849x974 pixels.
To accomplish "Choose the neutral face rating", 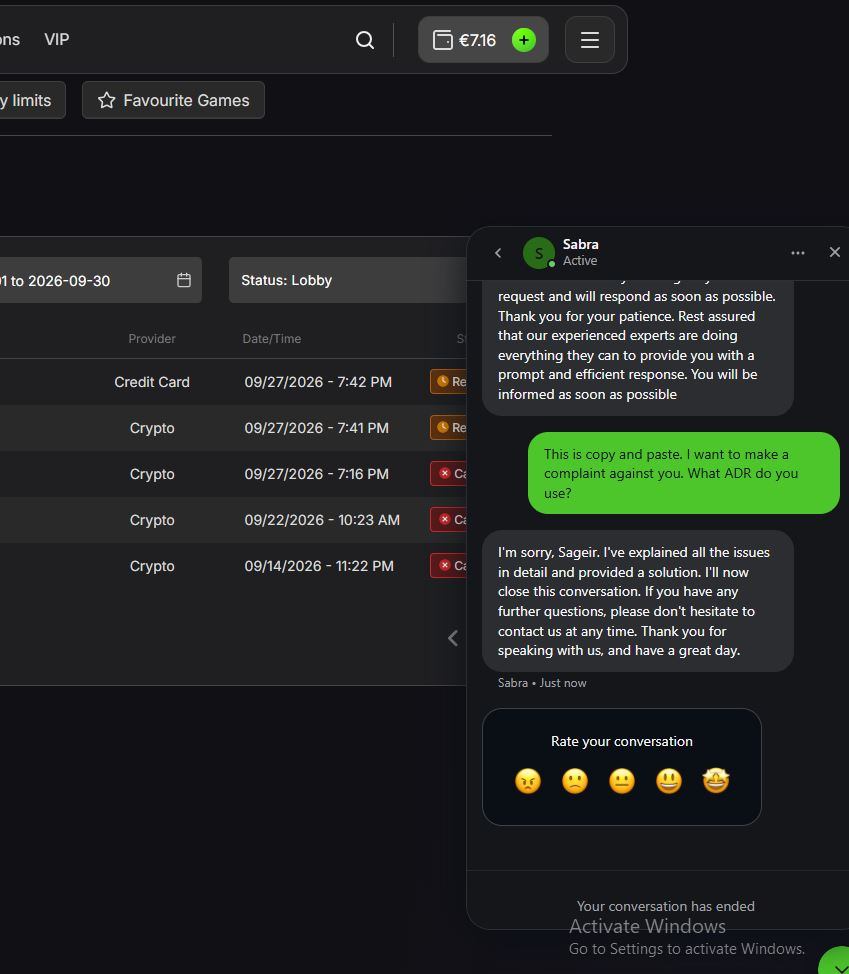I will 622,781.
